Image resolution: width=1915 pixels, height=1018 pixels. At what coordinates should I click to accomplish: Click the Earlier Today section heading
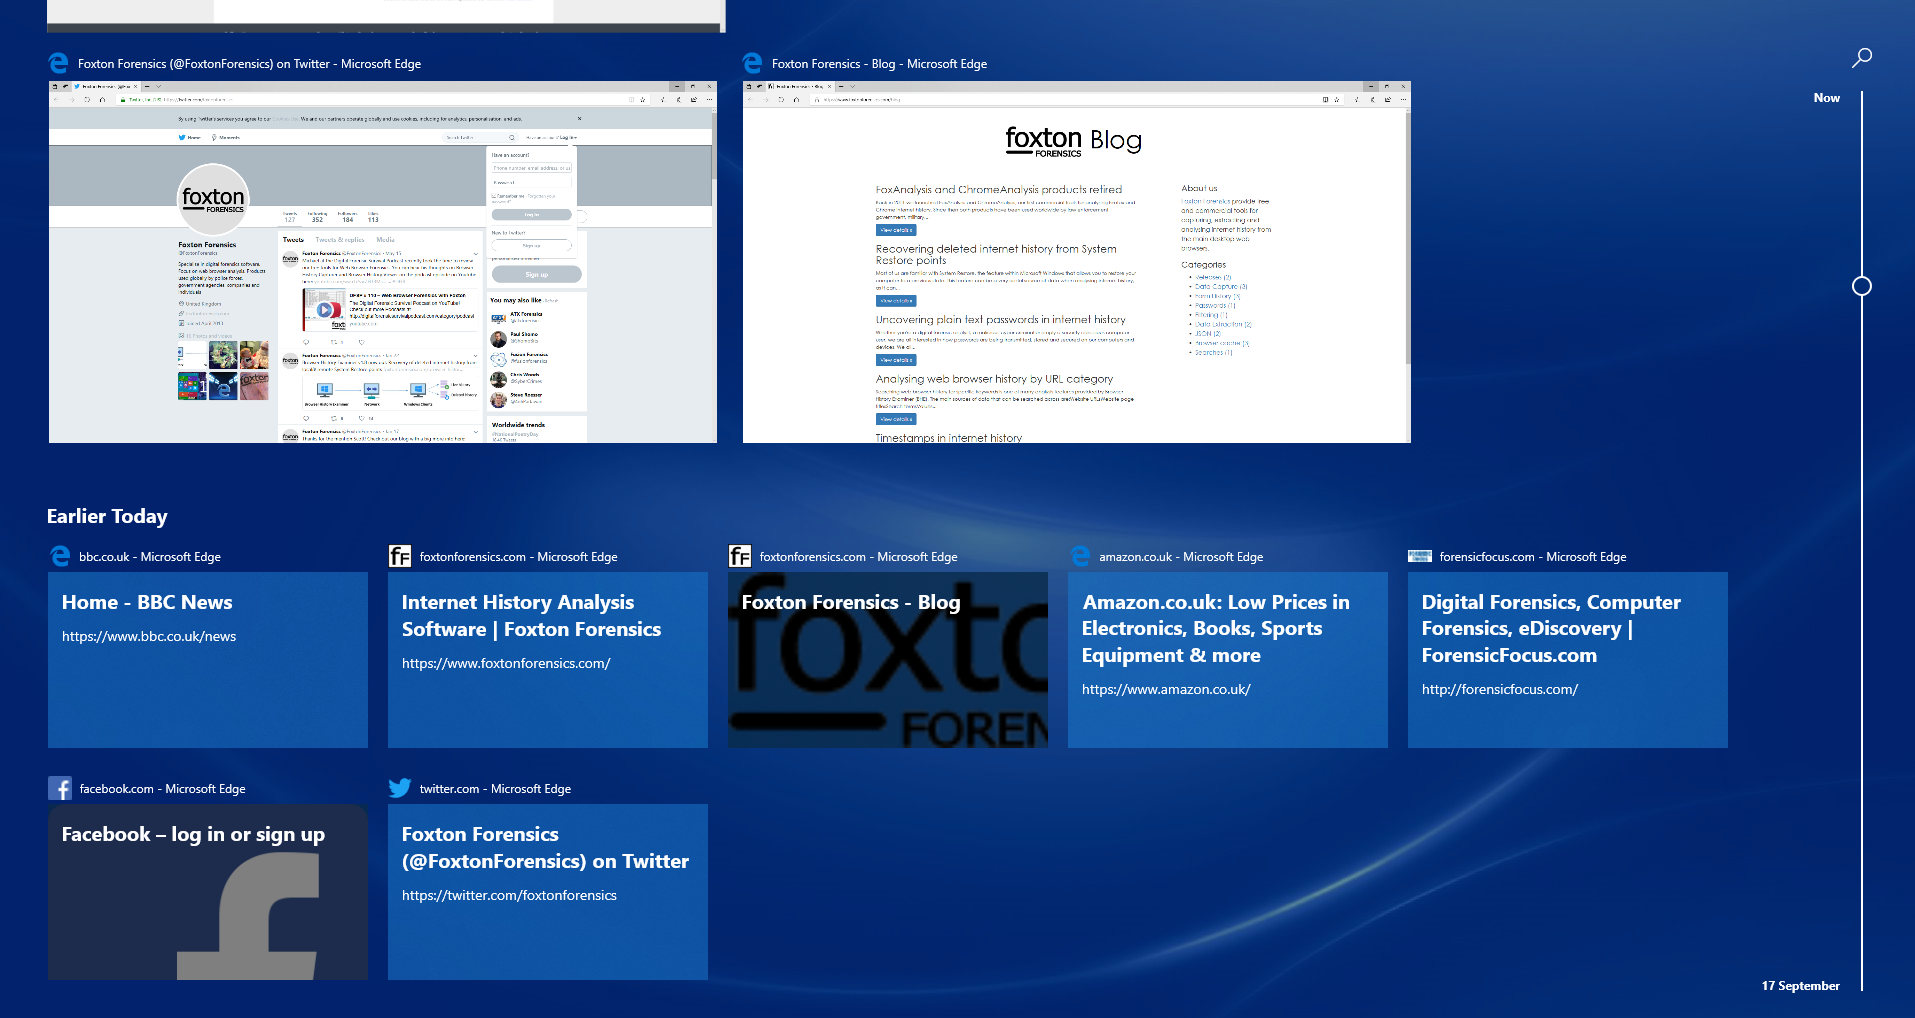pos(107,516)
